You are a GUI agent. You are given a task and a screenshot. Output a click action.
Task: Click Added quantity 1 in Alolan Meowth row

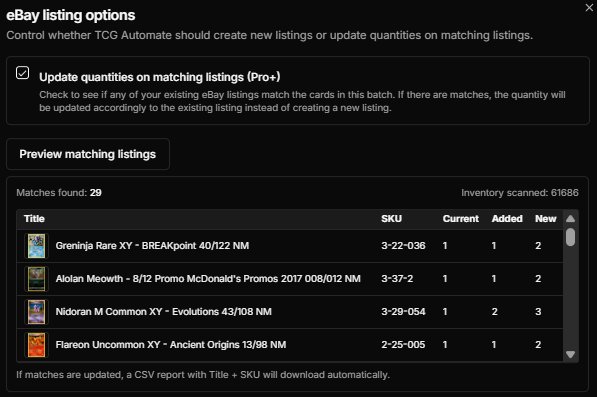tap(494, 279)
